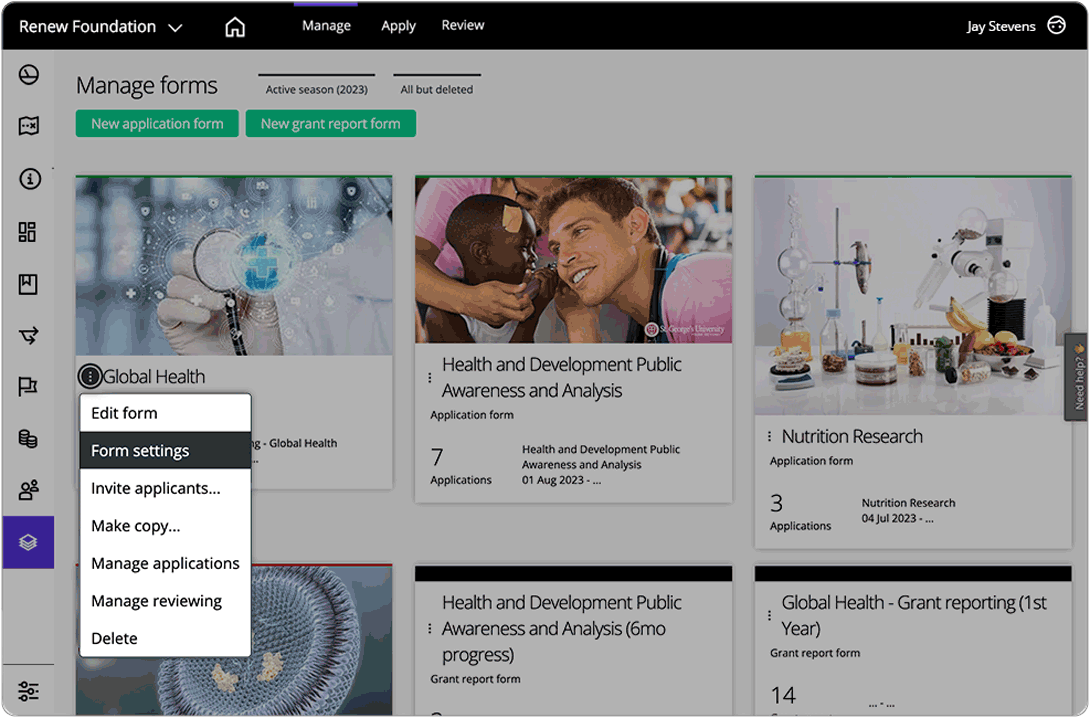Open the Global Health card image
Screen dimensions: 1090x718
pos(234,266)
